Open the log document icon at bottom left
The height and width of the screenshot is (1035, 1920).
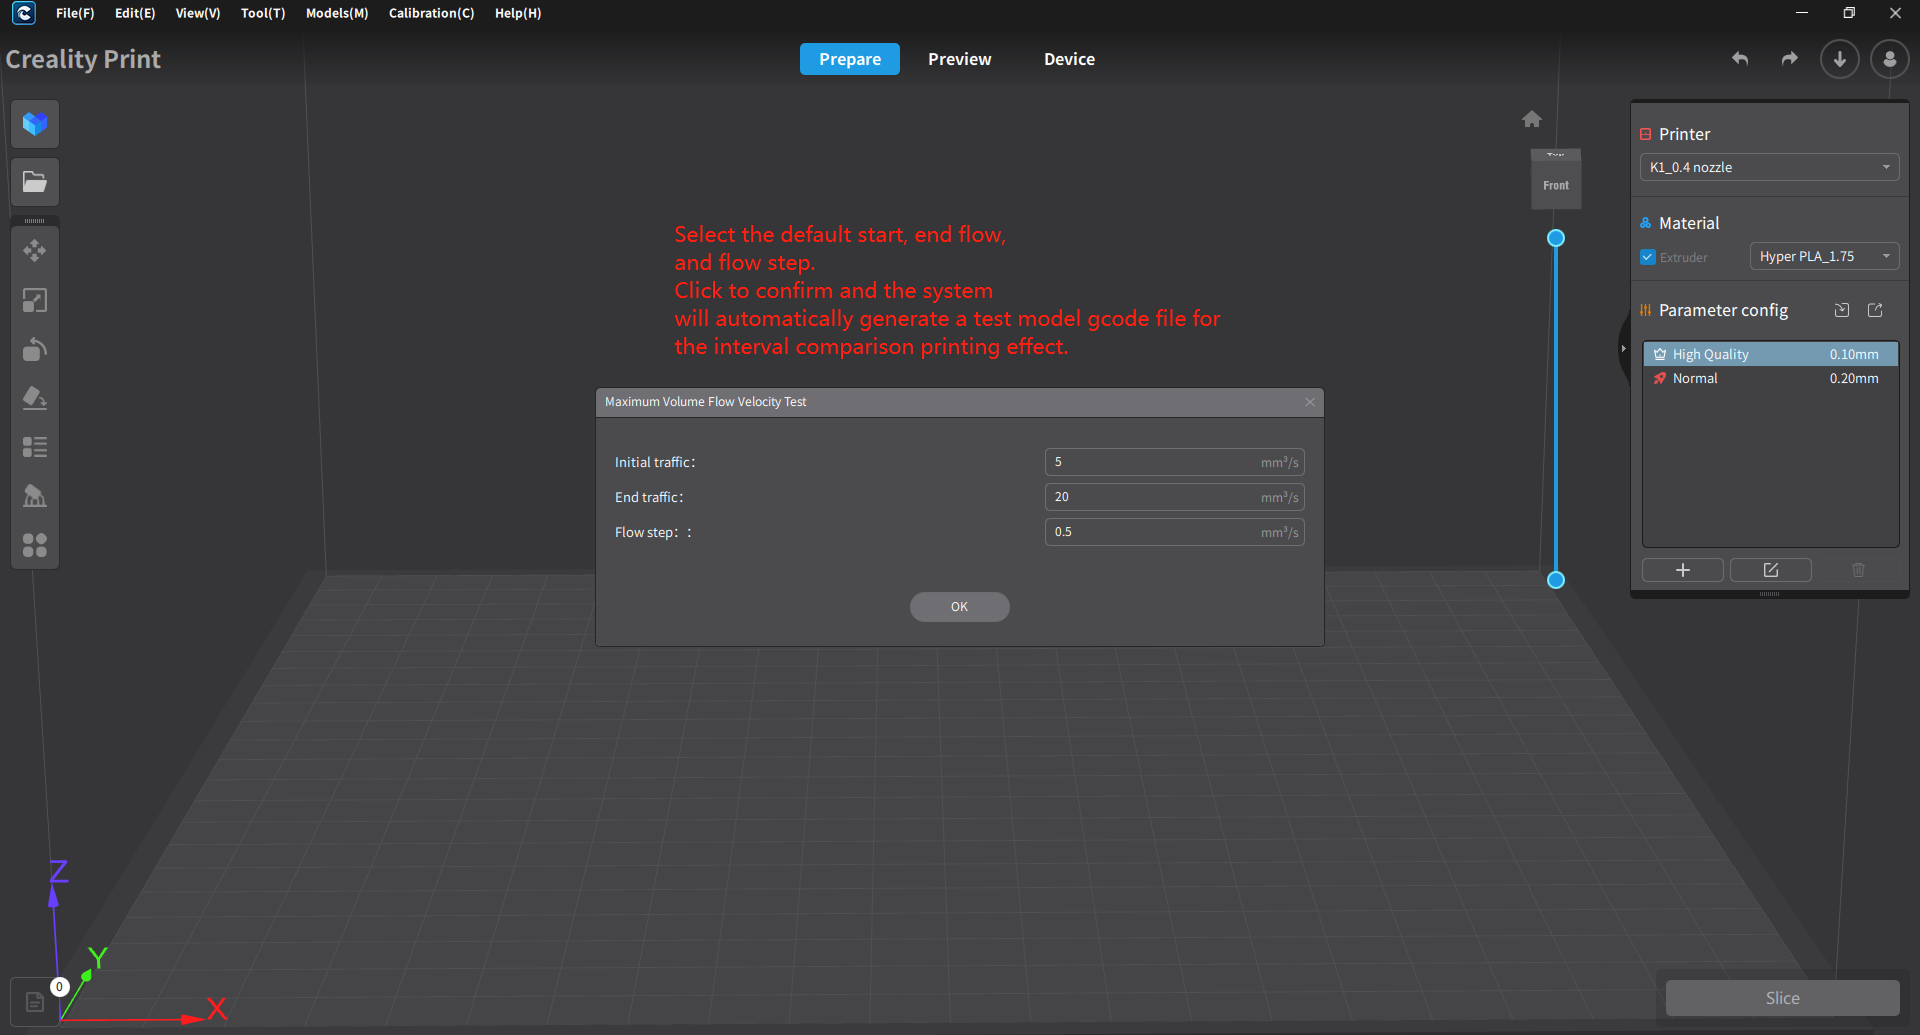click(35, 1002)
